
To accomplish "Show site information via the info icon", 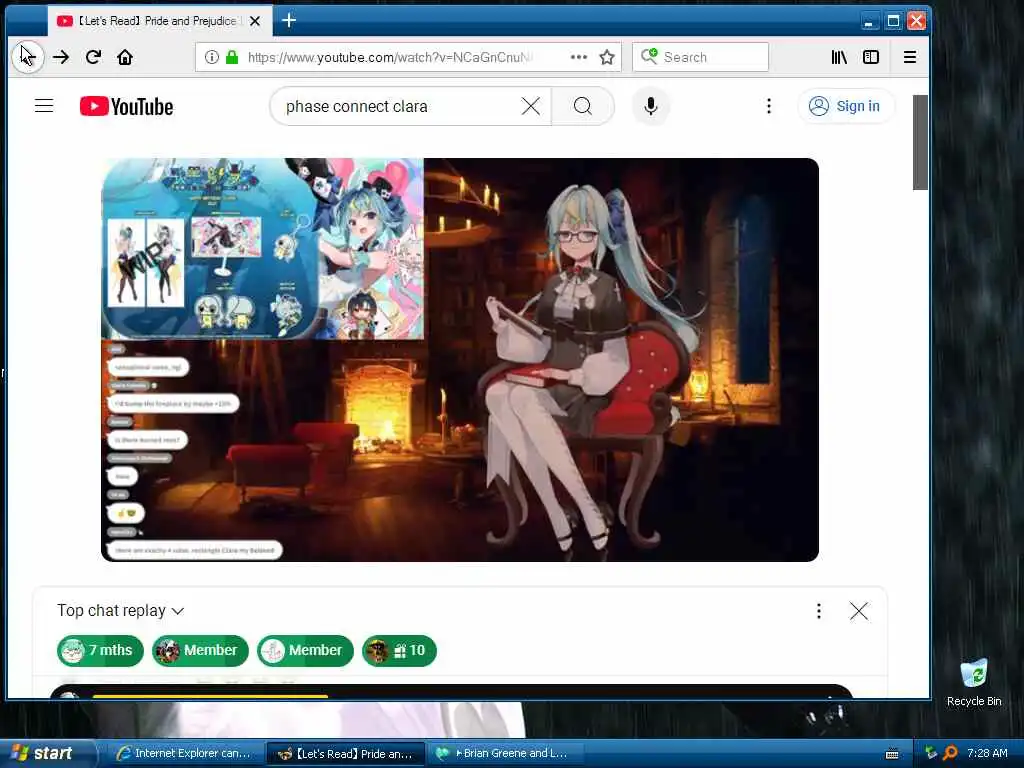I will coord(212,57).
